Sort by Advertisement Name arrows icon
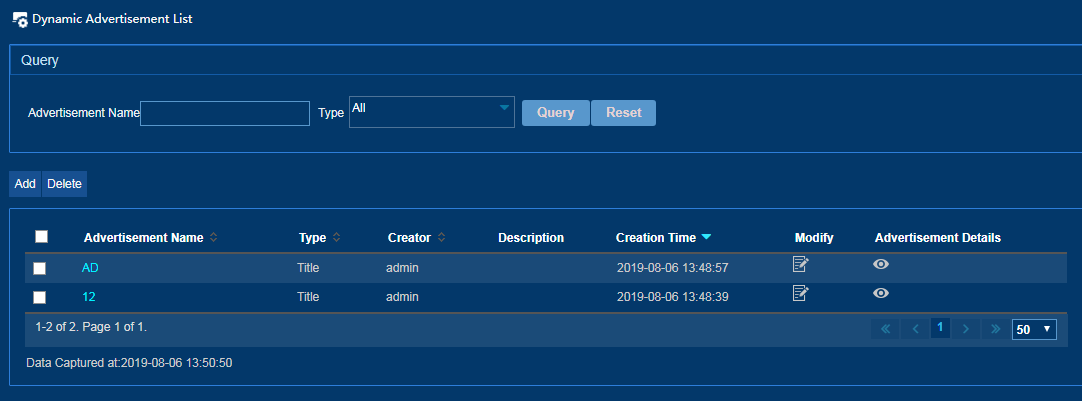1082x401 pixels. [x=213, y=237]
